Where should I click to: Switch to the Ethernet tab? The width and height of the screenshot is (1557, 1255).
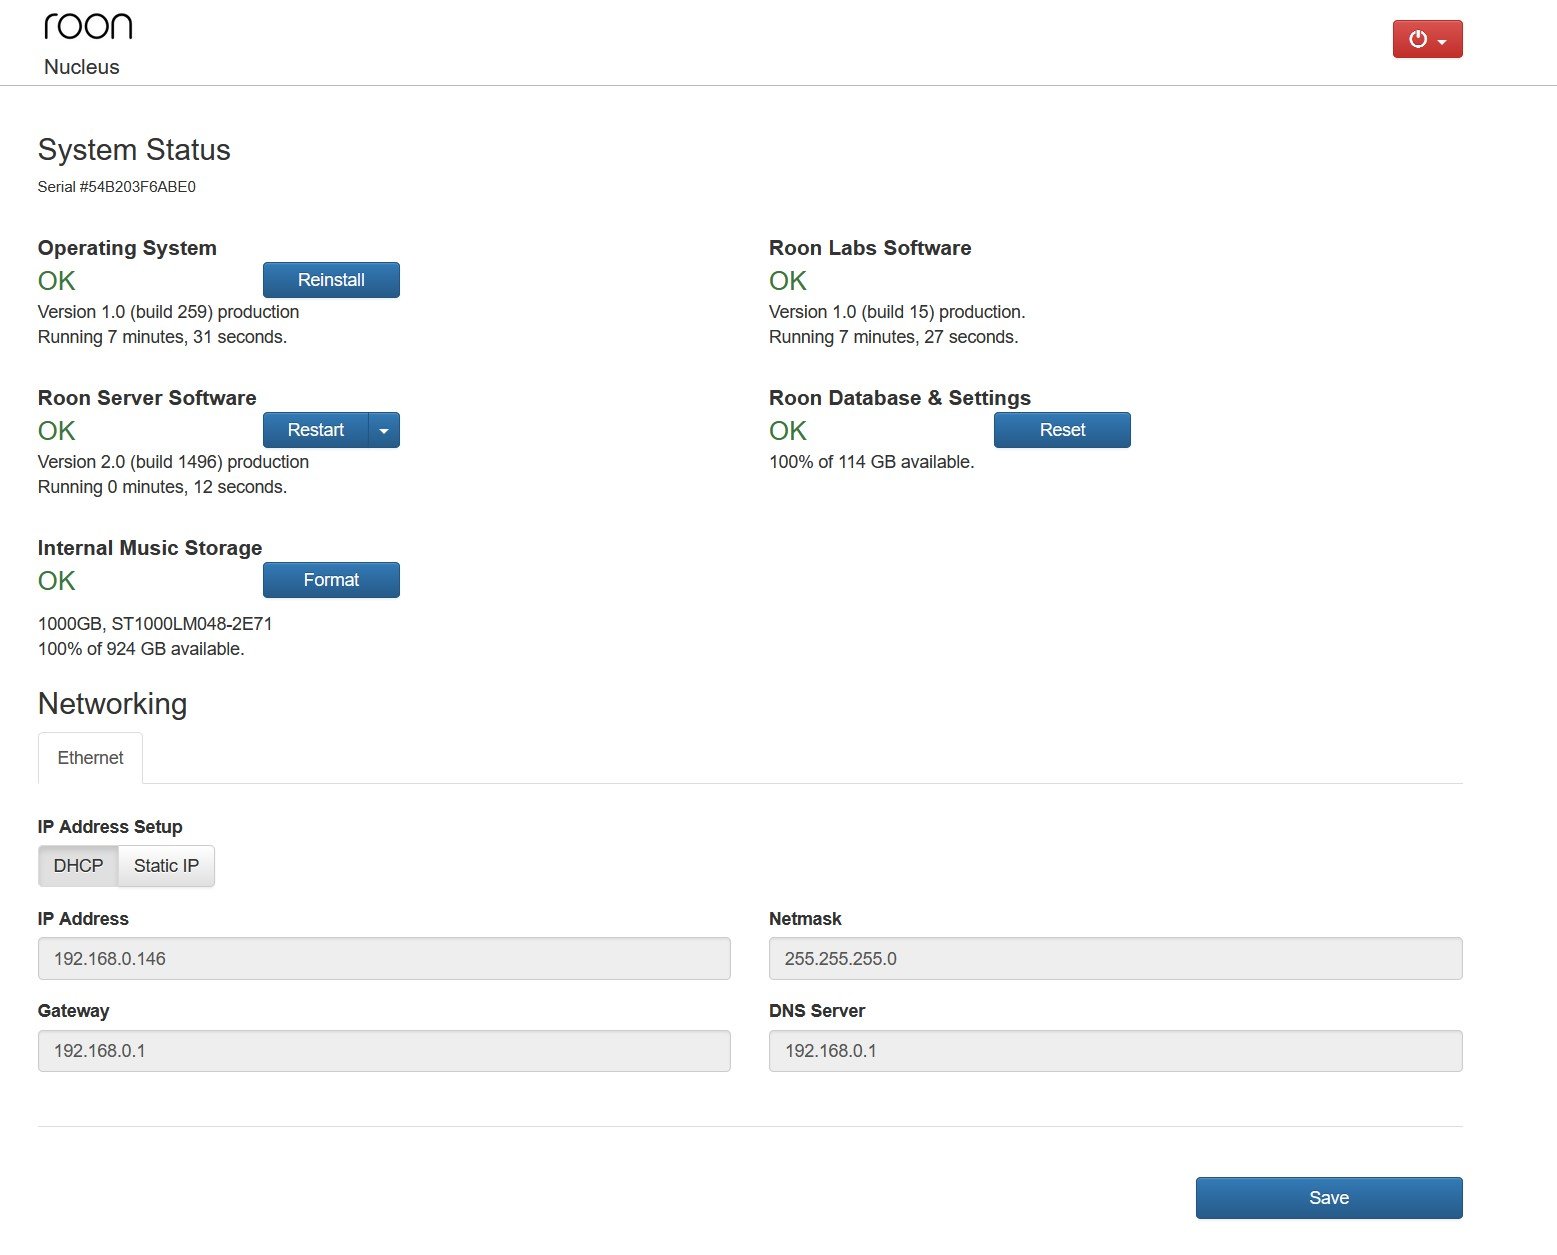click(x=90, y=758)
